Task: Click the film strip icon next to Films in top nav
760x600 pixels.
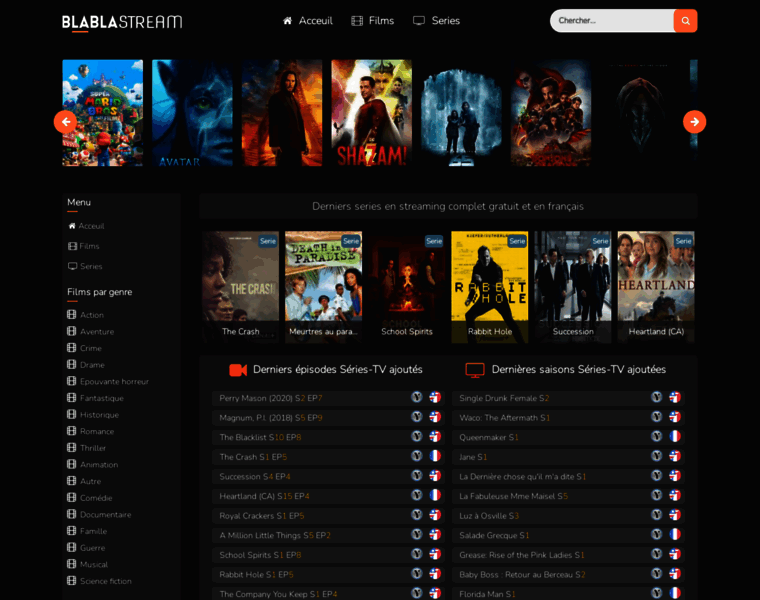Action: coord(357,21)
